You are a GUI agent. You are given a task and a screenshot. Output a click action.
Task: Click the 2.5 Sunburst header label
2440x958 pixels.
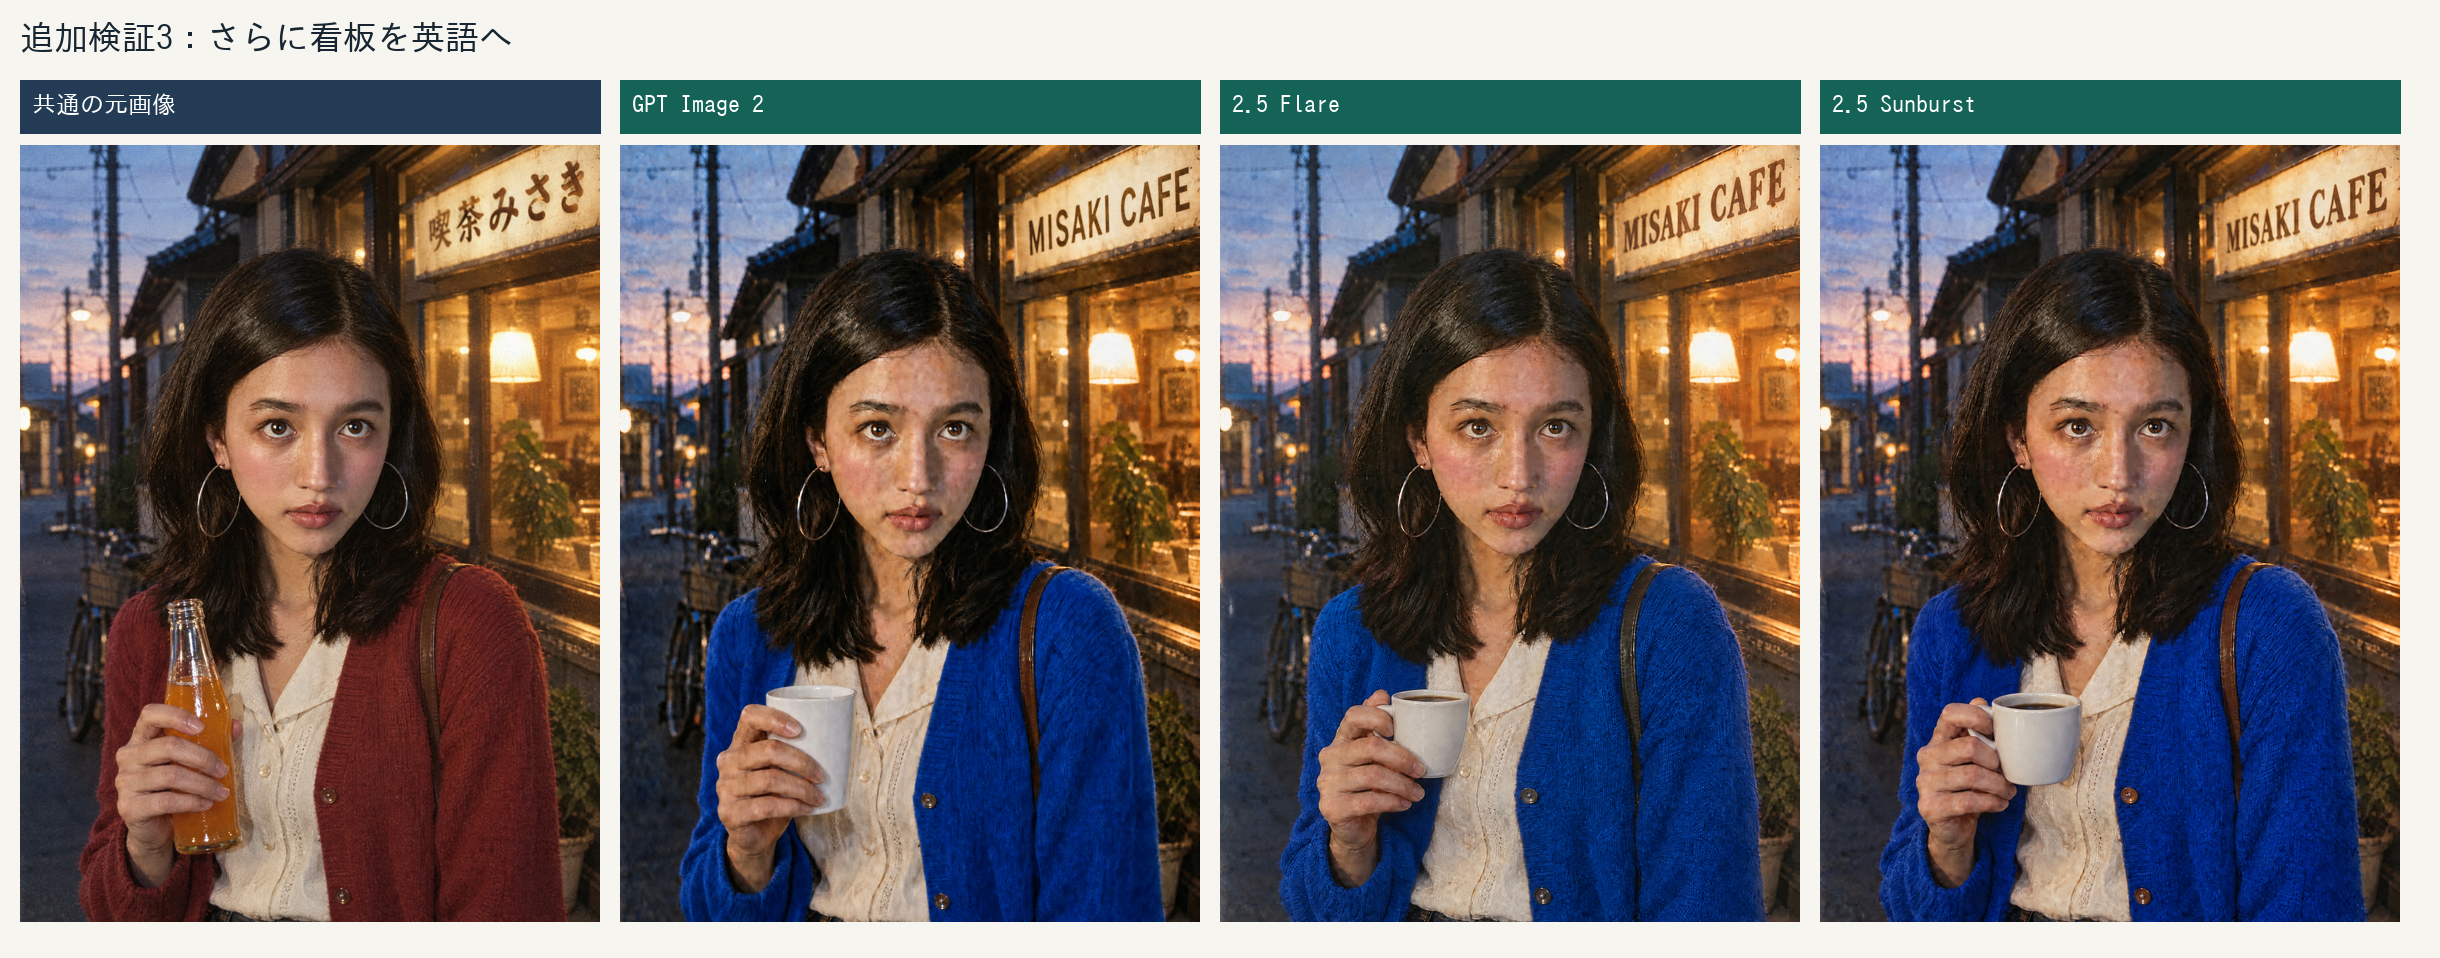click(x=2110, y=106)
